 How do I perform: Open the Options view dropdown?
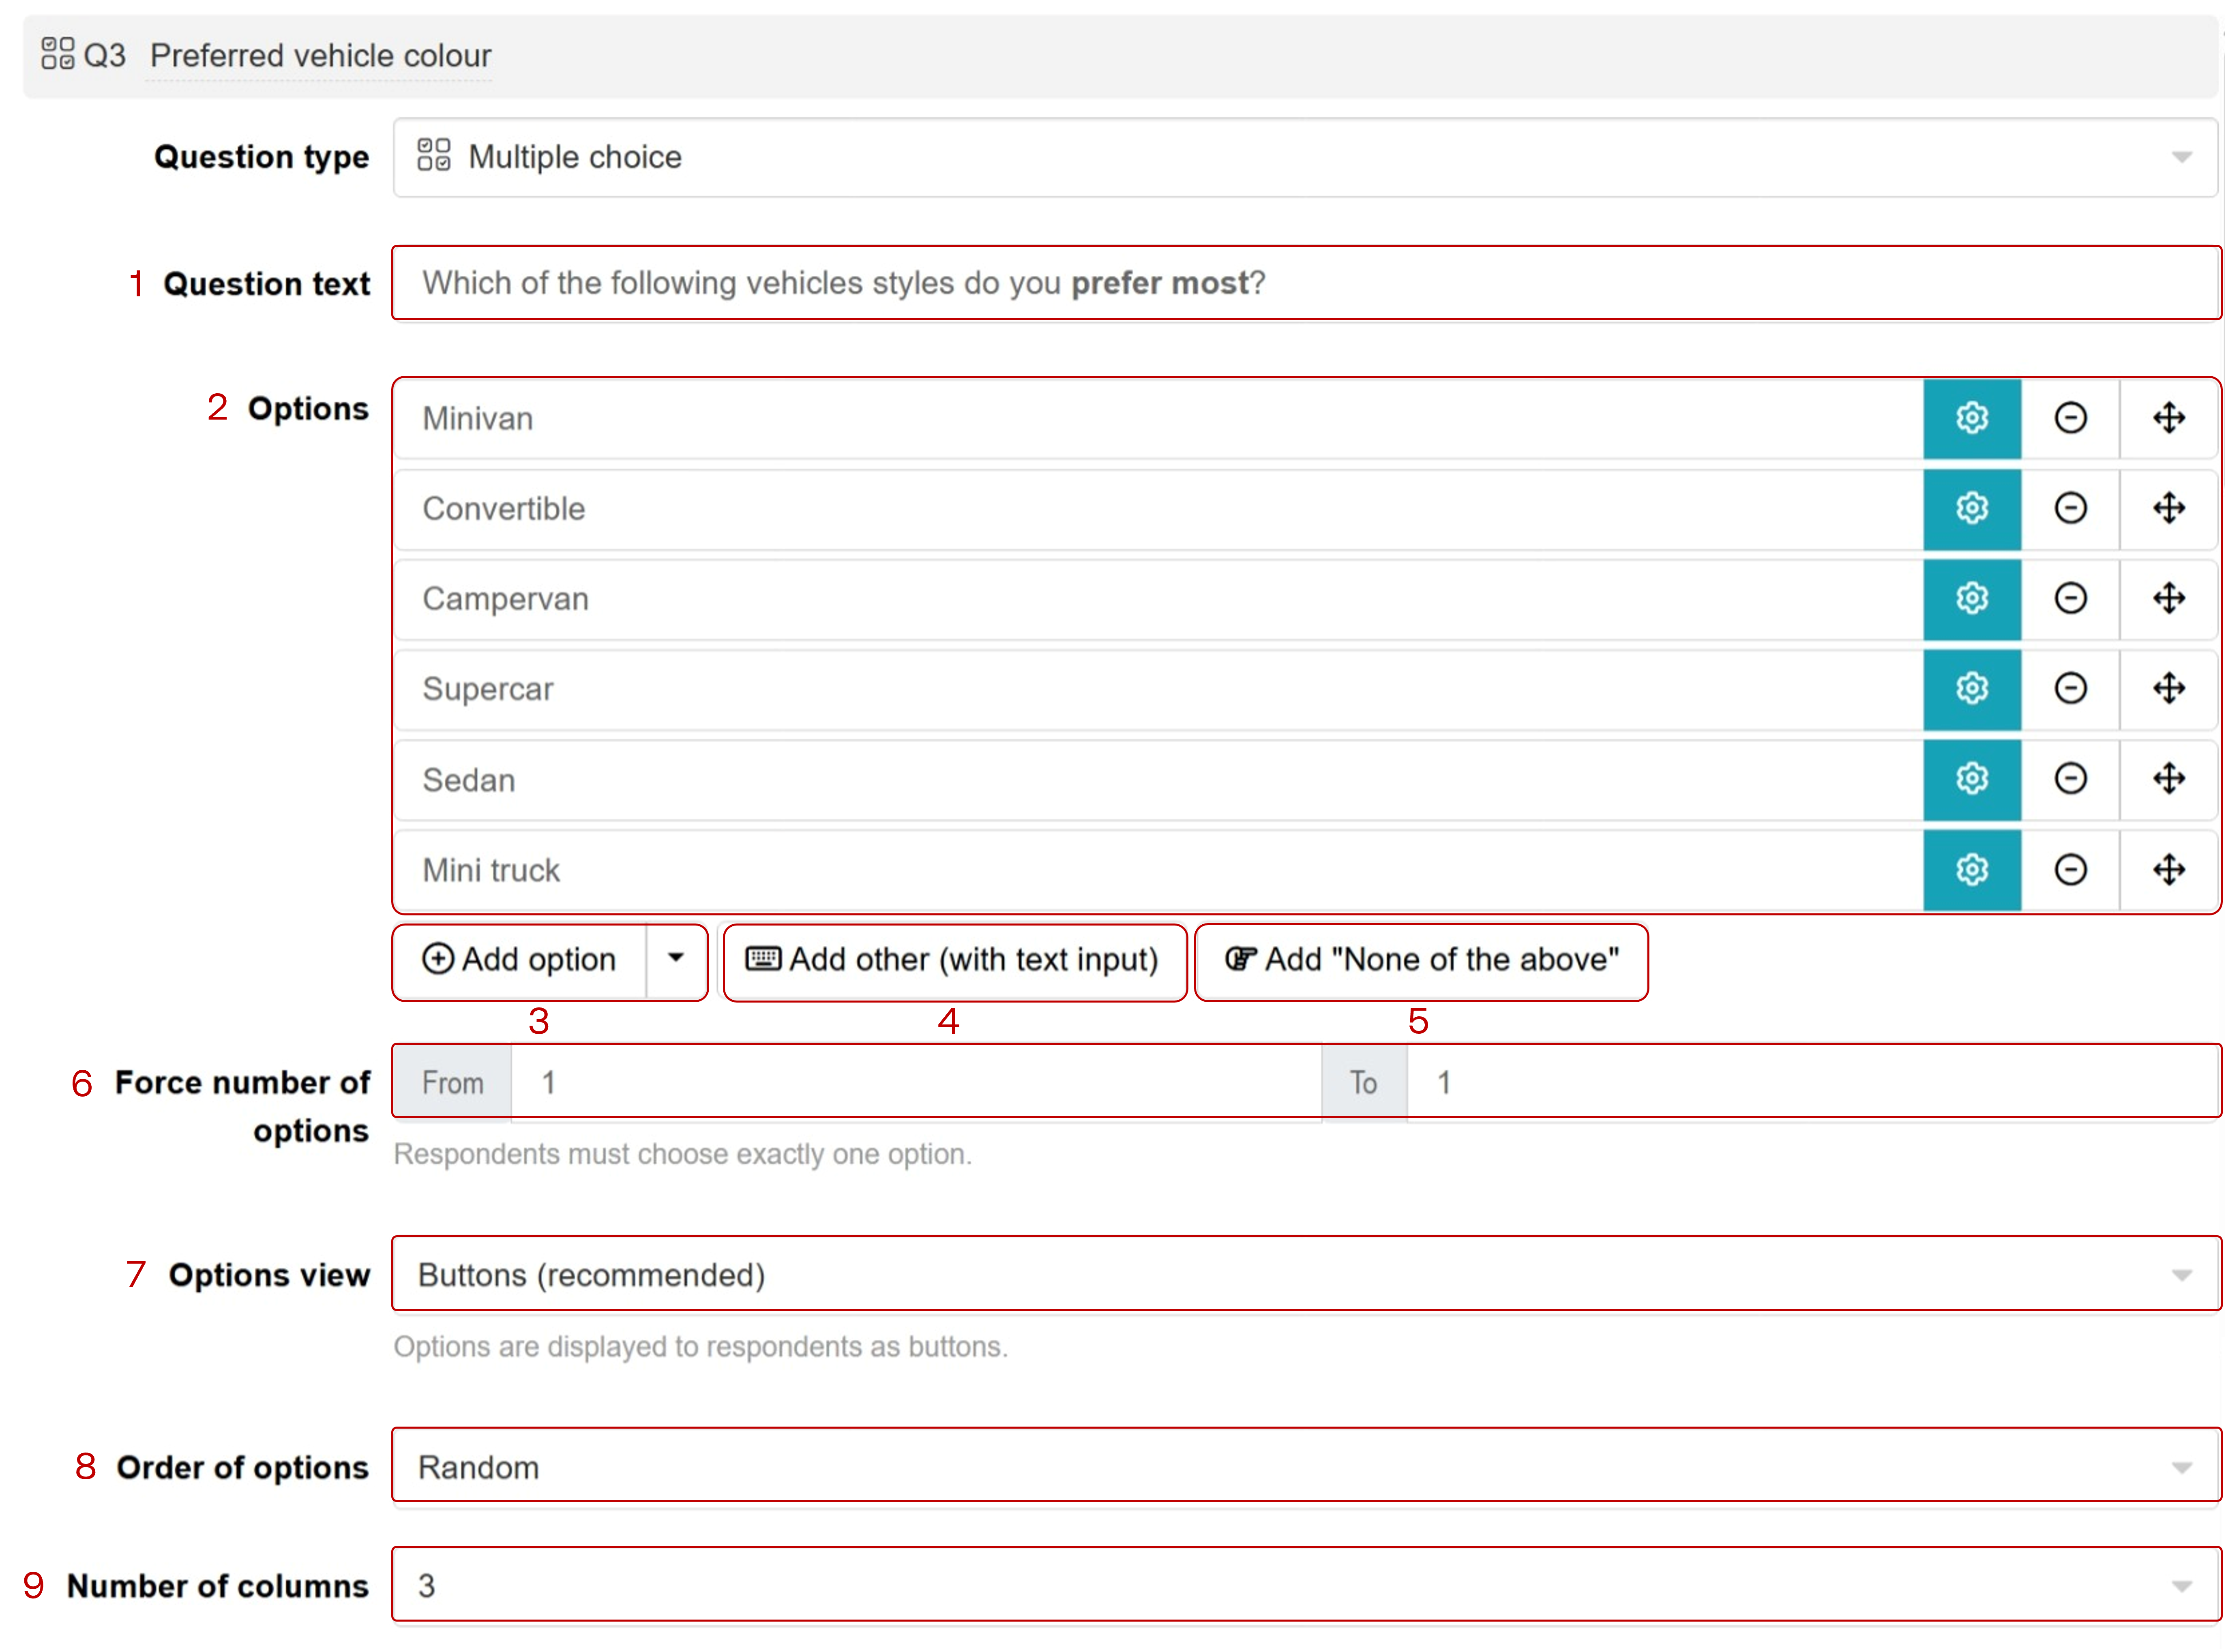[1305, 1274]
